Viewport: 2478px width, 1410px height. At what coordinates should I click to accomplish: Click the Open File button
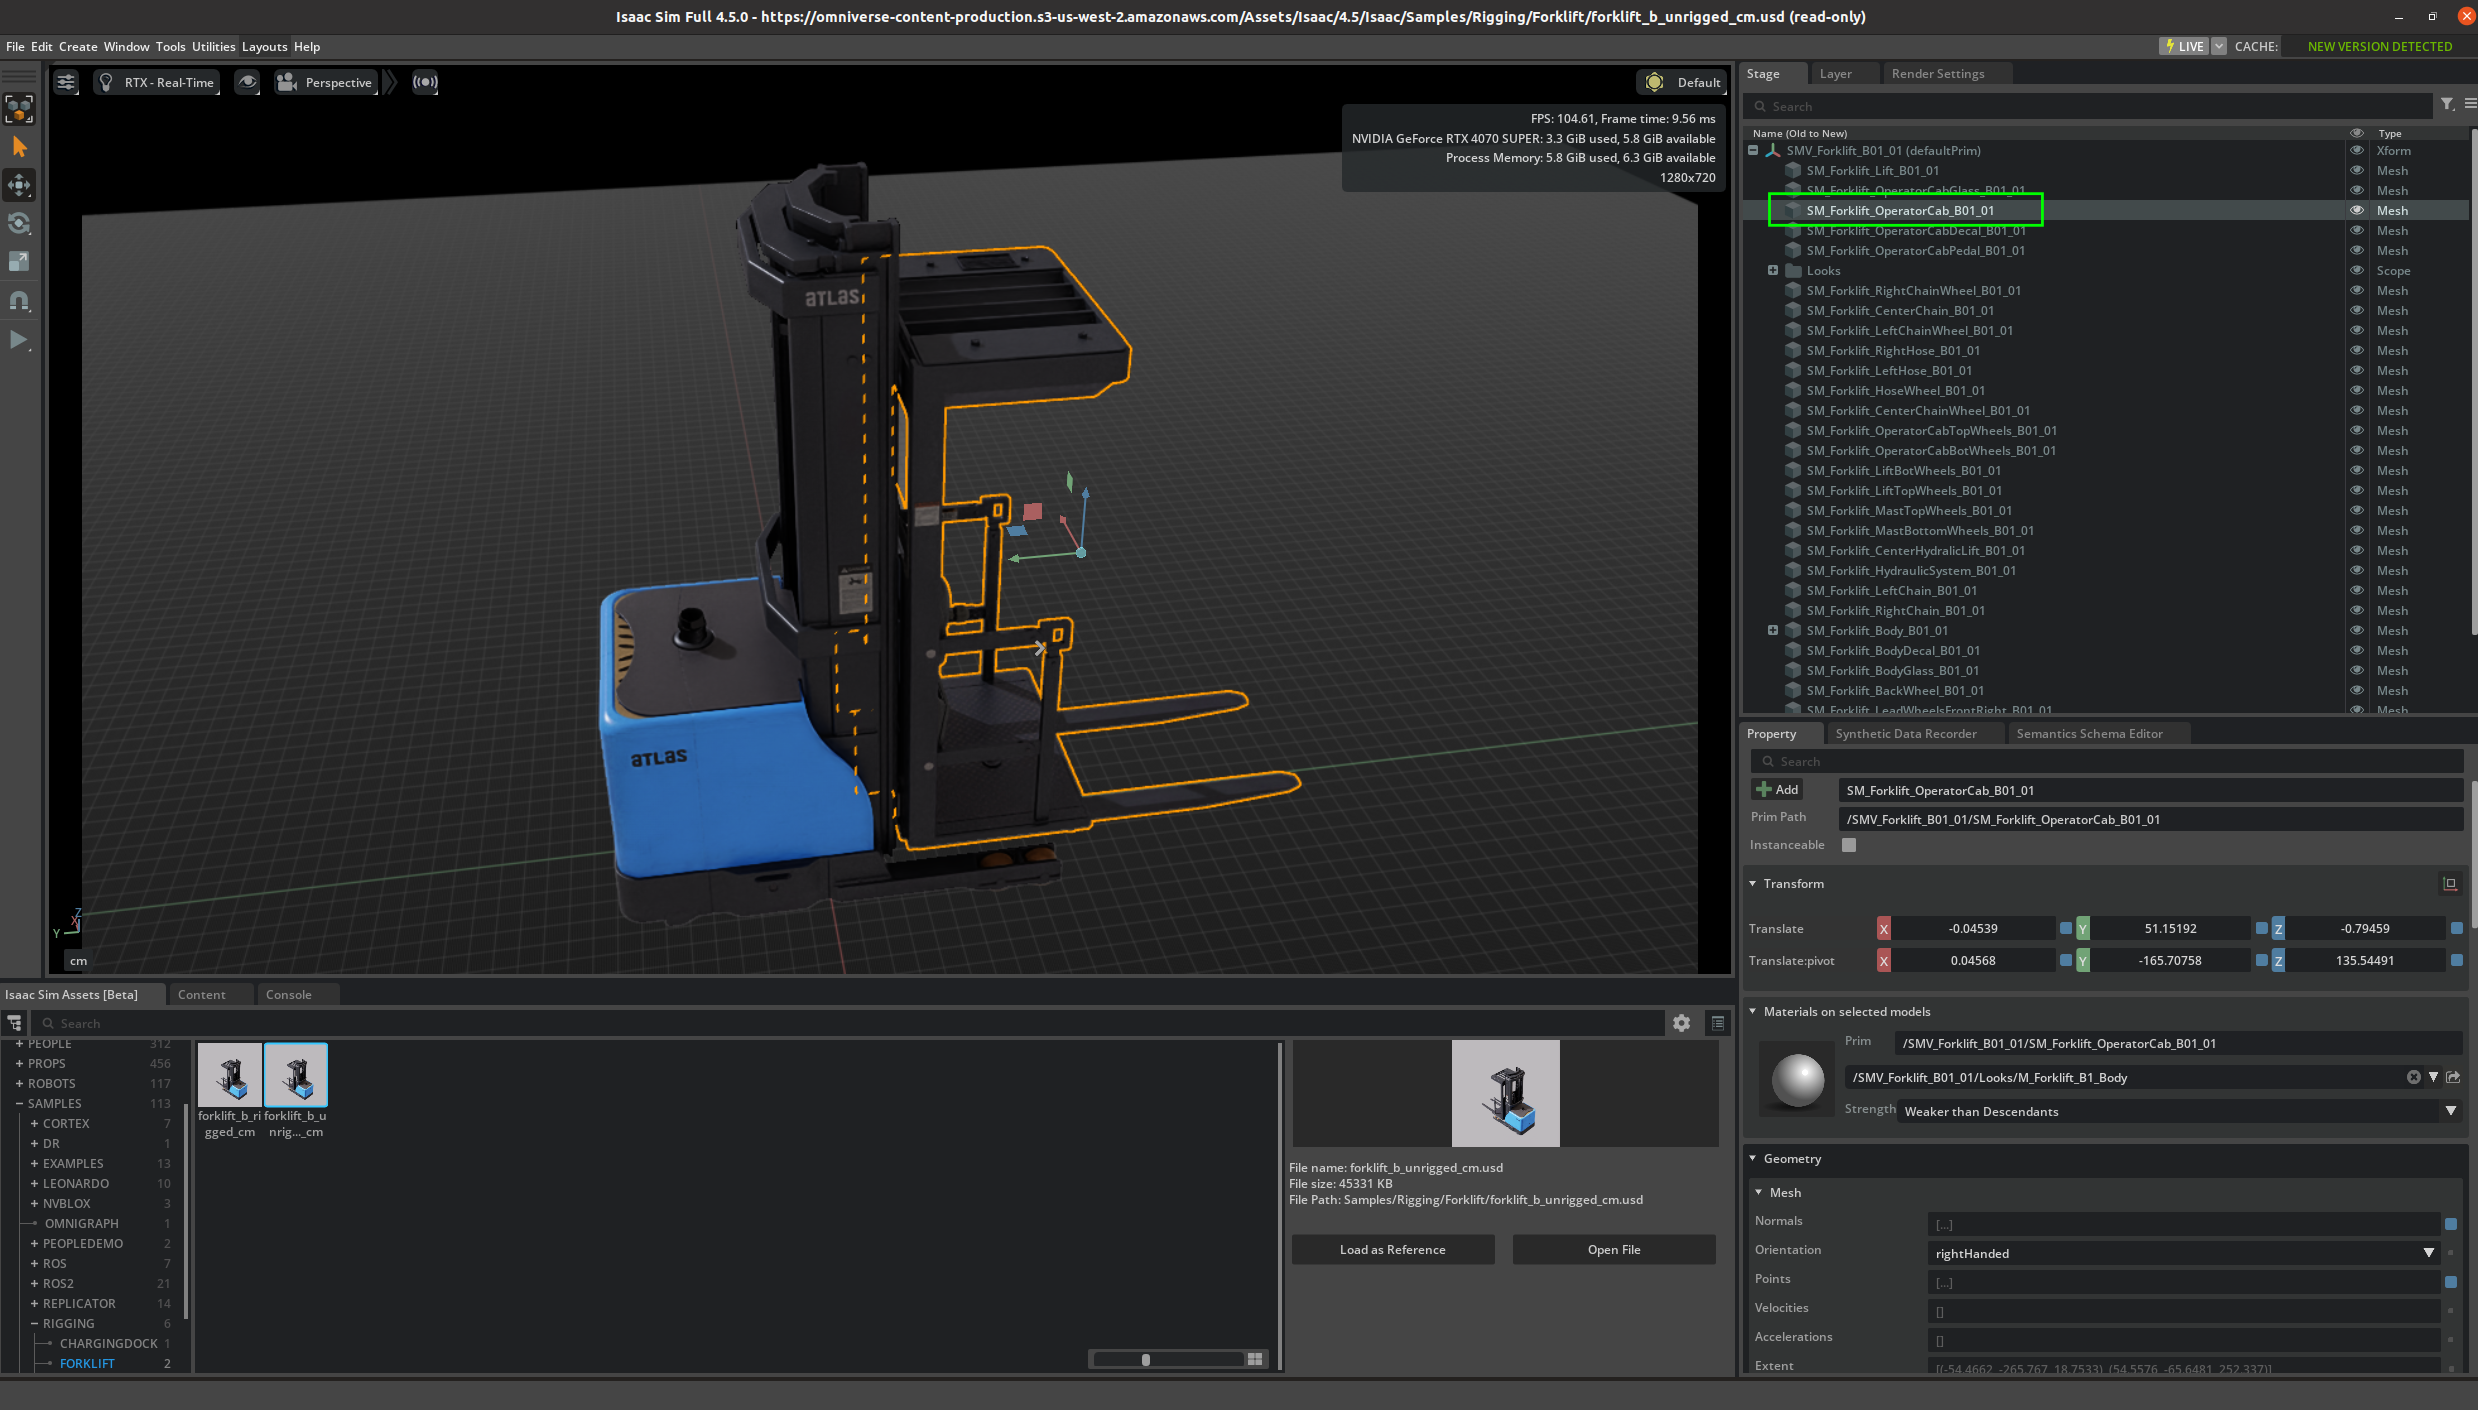tap(1613, 1249)
